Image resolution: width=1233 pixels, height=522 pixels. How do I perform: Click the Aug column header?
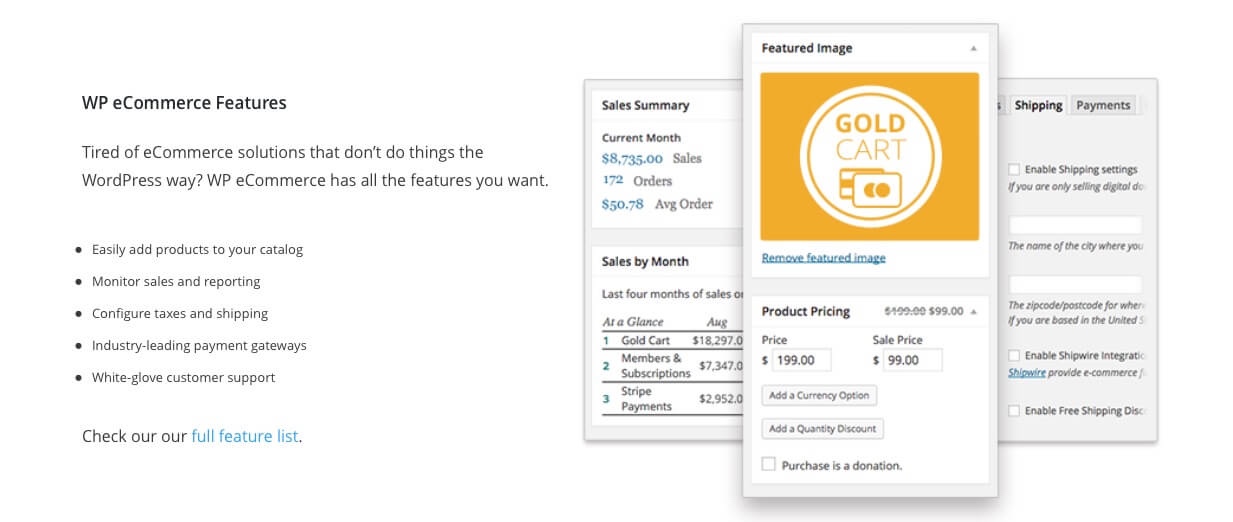[x=716, y=323]
